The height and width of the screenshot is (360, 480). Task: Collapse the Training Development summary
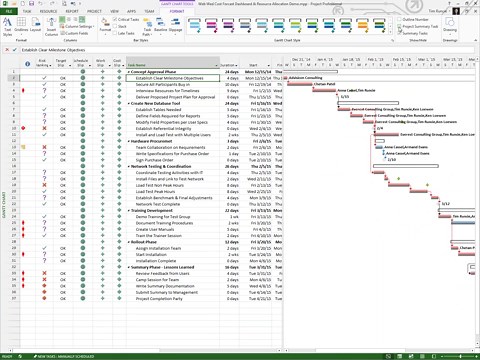129,211
